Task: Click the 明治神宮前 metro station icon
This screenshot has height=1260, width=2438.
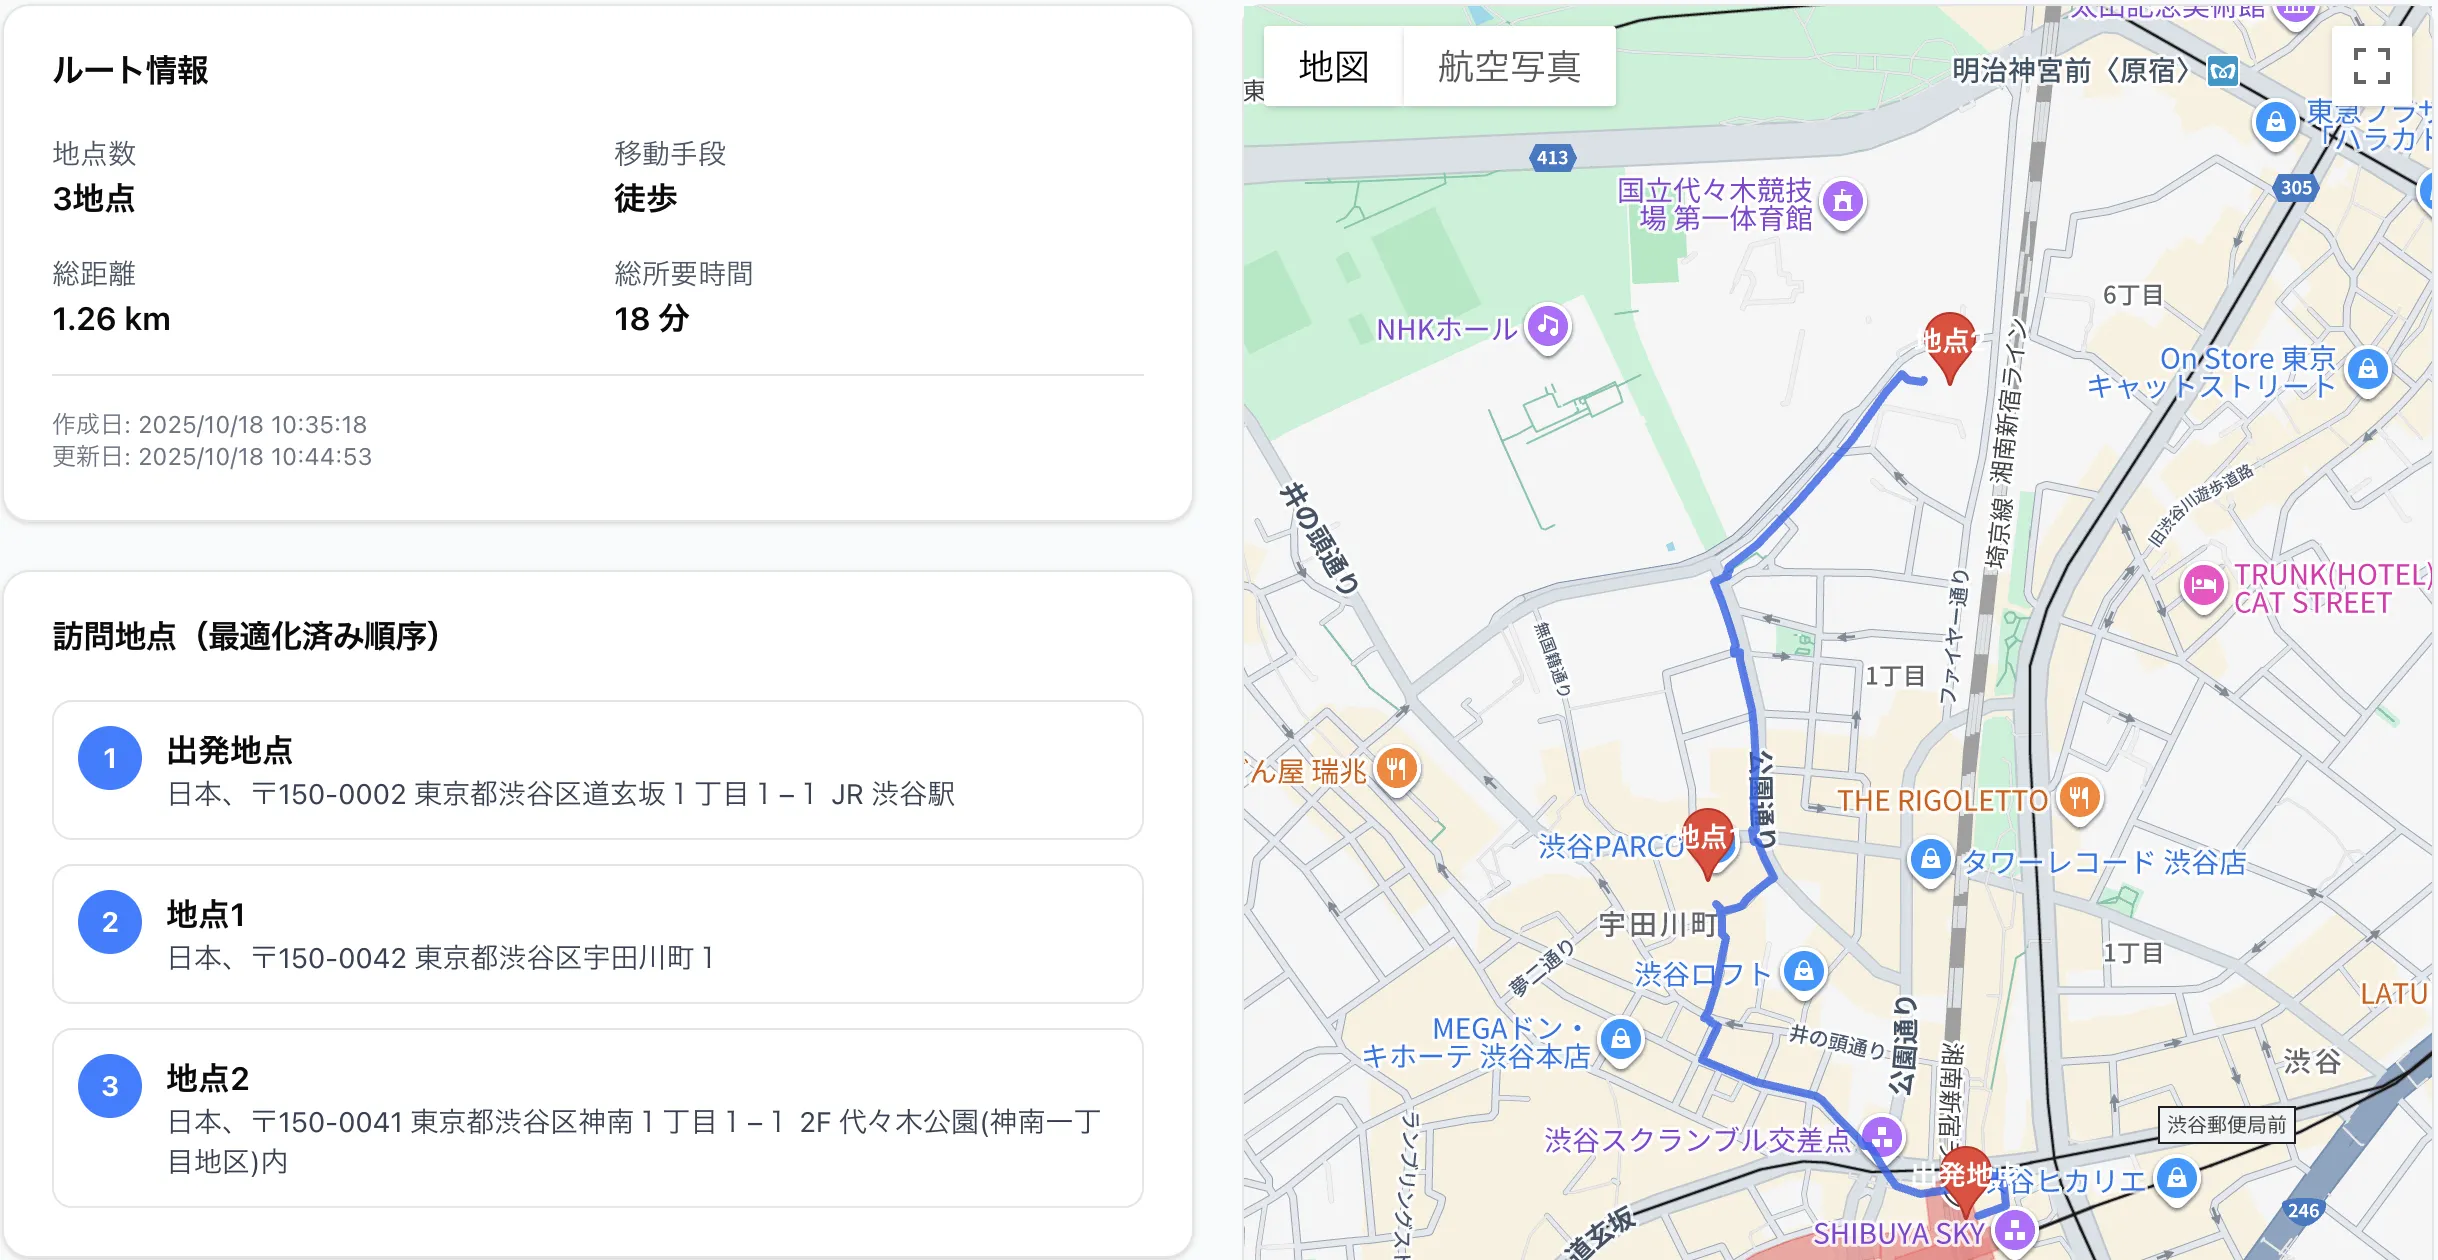Action: (x=2222, y=71)
